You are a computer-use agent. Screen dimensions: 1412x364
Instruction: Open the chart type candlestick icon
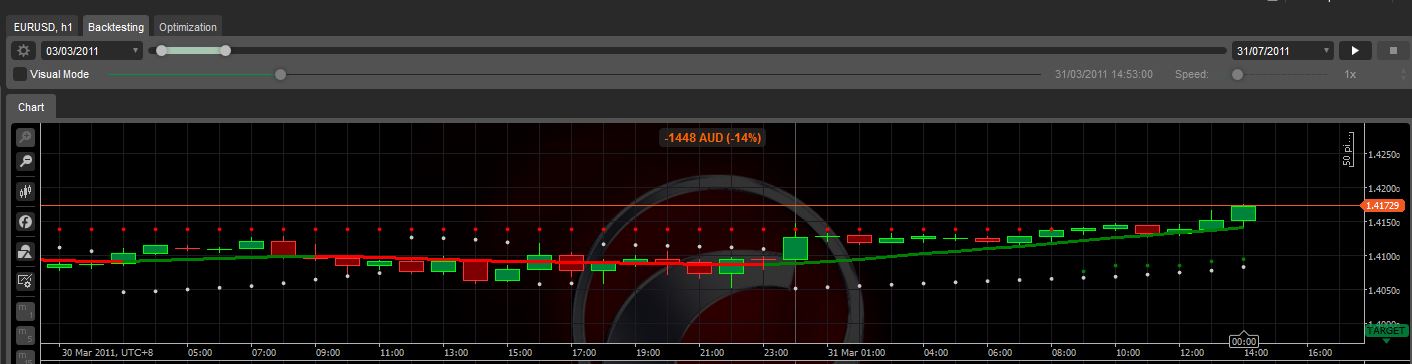25,190
